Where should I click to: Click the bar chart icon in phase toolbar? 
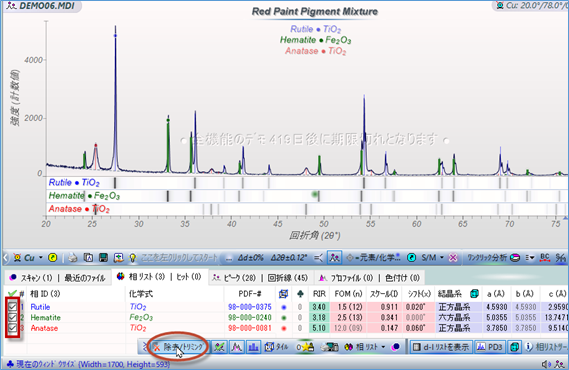click(254, 347)
